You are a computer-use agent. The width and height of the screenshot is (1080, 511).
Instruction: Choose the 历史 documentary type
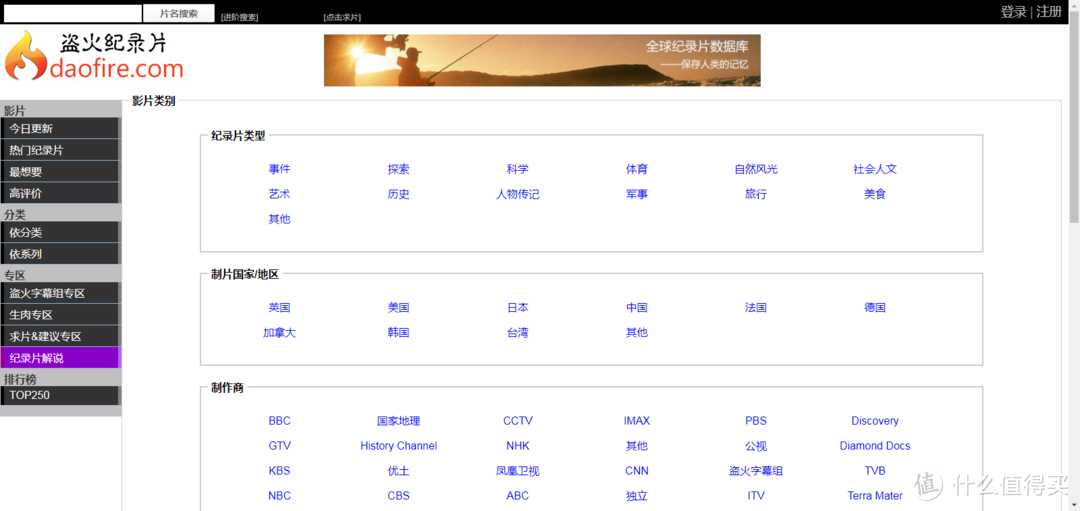[399, 194]
